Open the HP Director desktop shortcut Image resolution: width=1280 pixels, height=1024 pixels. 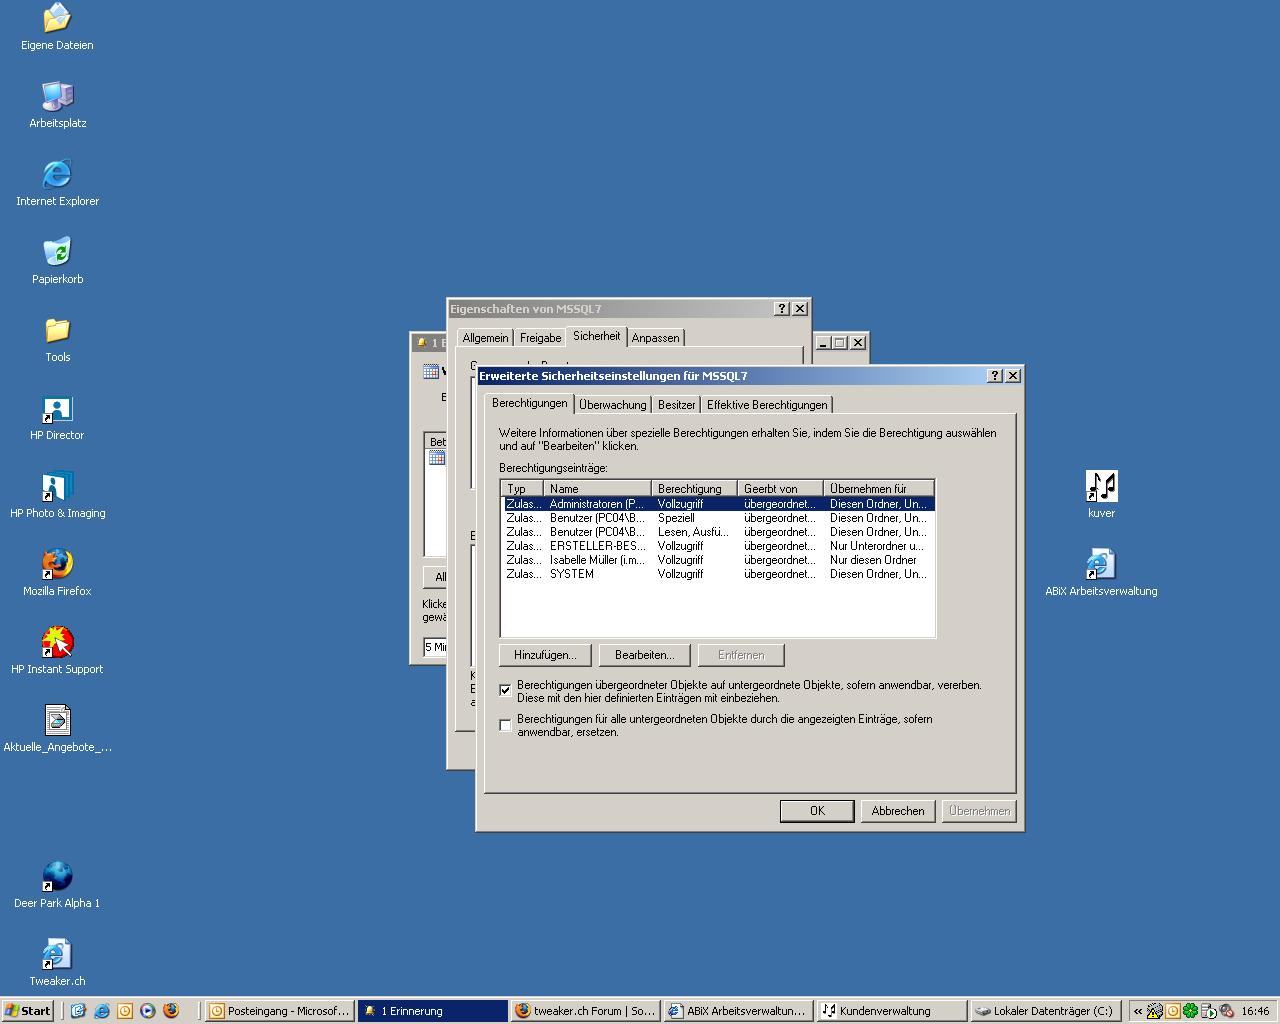point(57,409)
